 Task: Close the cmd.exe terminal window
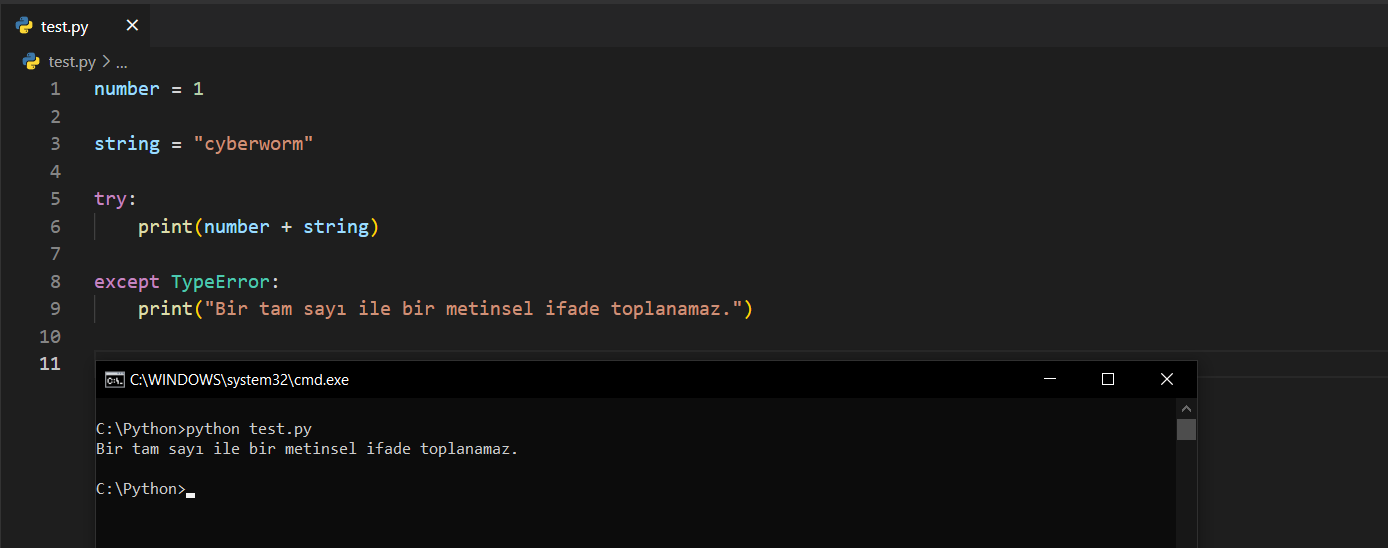pos(1166,379)
